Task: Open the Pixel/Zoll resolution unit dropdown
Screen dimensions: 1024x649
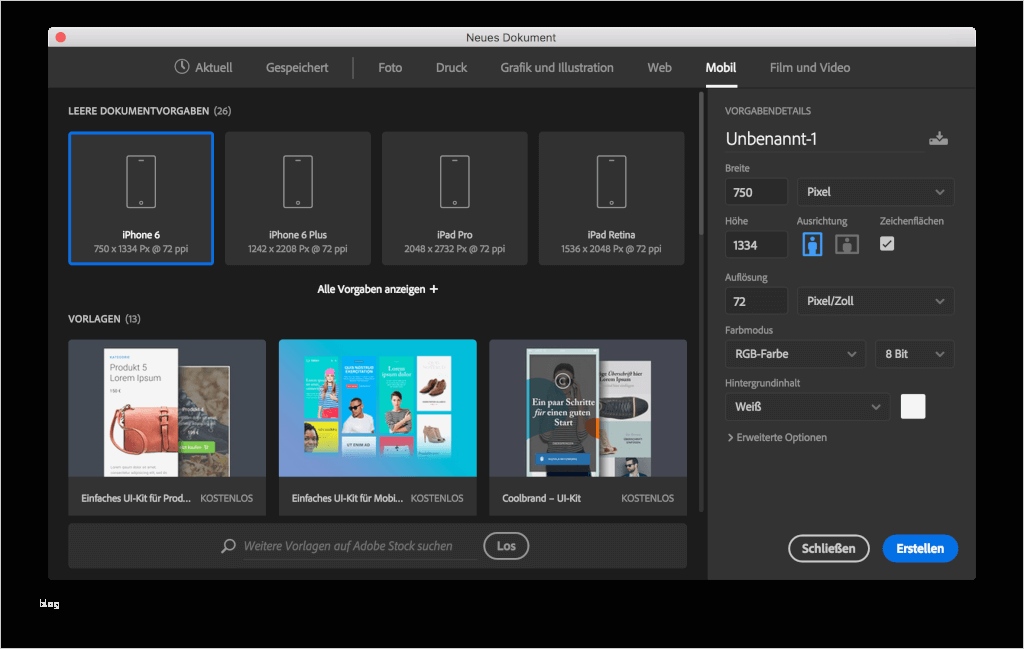Action: point(875,301)
